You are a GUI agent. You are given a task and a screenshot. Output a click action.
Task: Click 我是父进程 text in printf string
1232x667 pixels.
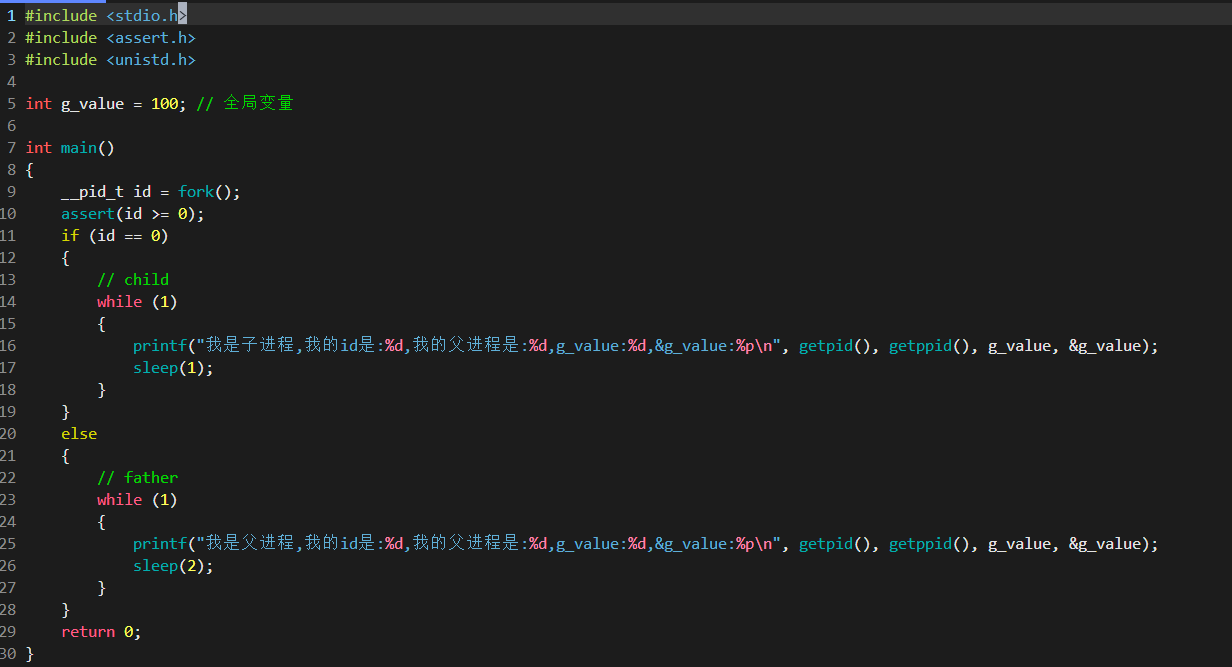[249, 543]
